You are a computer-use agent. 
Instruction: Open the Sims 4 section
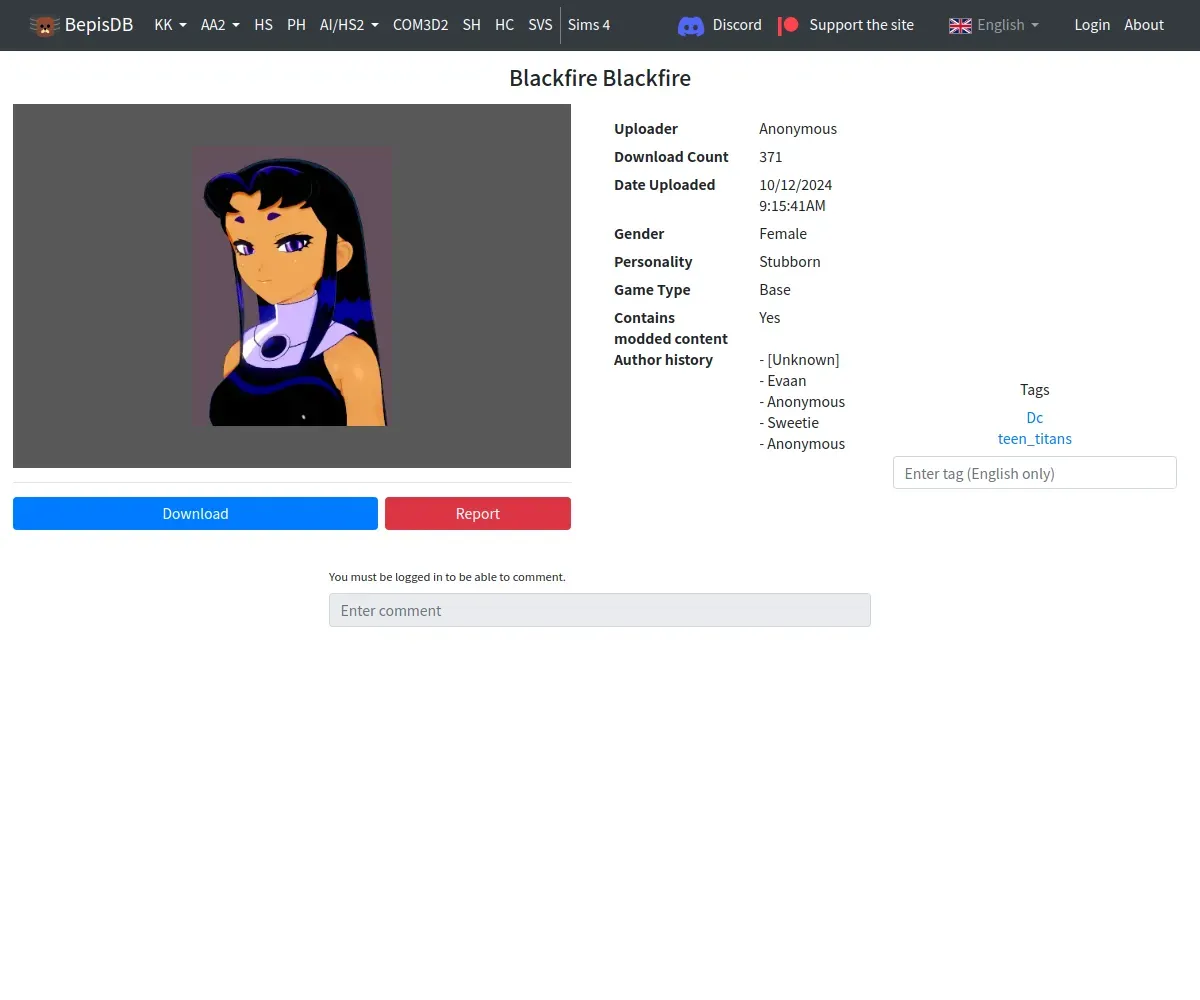[x=589, y=25]
